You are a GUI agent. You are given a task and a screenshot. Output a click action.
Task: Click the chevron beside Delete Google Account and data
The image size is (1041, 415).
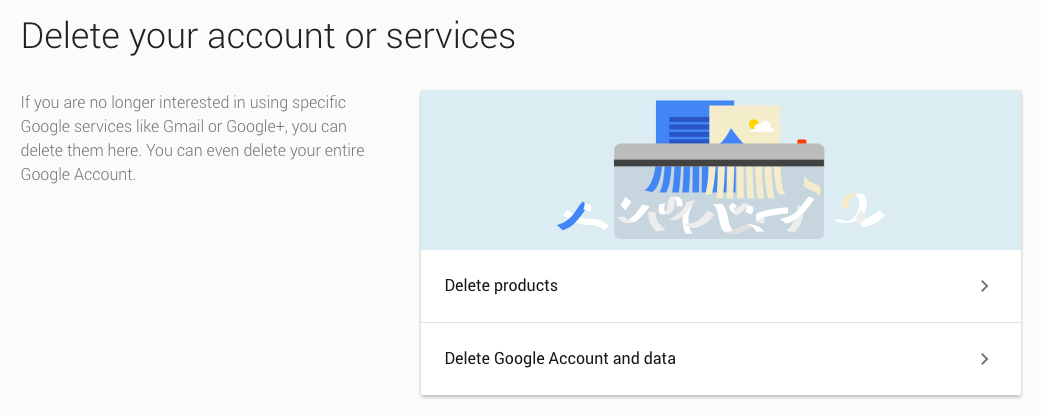[984, 358]
